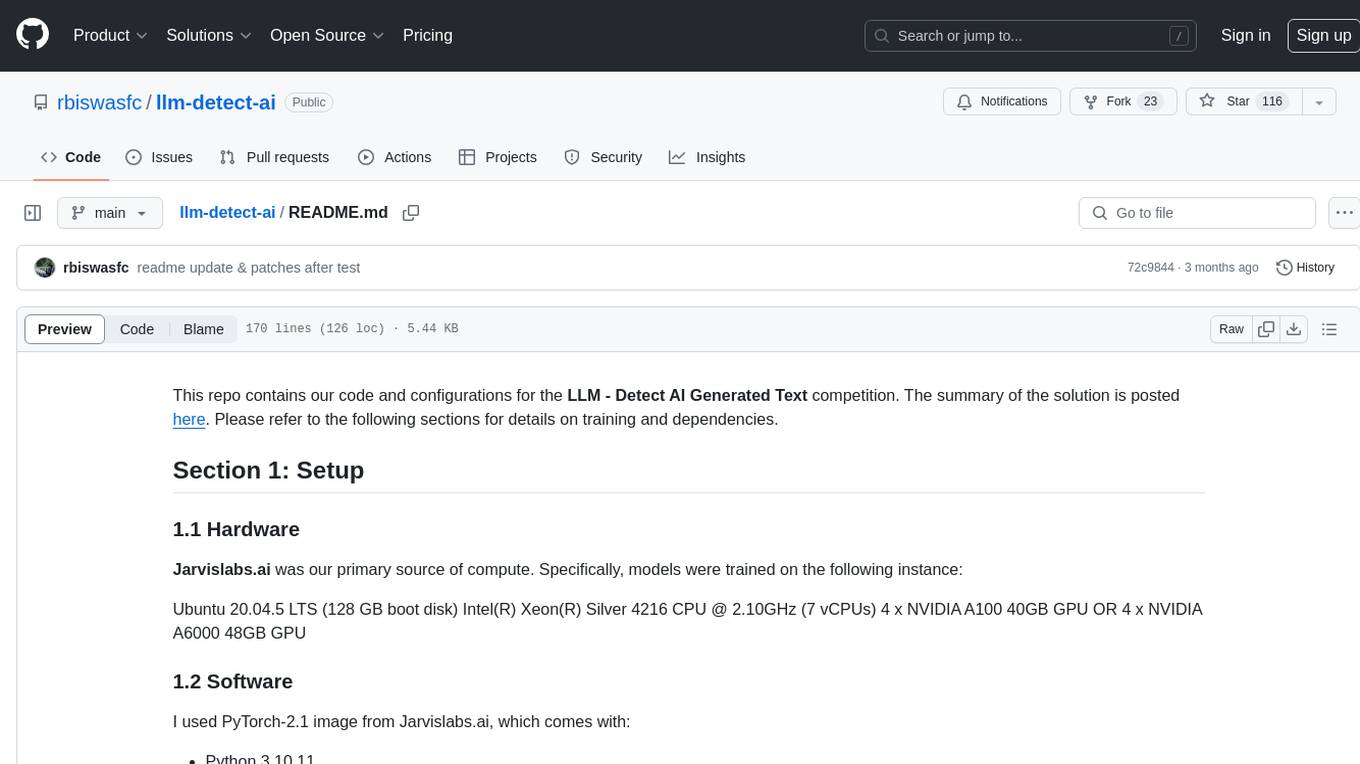Open commit author rbiswasfc link
The image size is (1360, 764).
(96, 268)
